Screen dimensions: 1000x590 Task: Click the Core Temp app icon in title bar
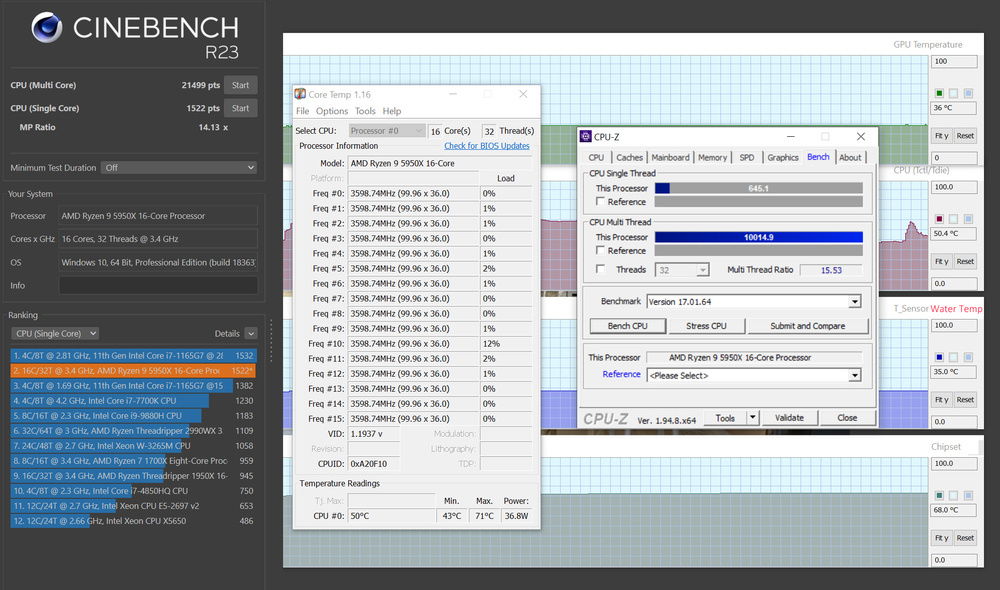tap(300, 94)
